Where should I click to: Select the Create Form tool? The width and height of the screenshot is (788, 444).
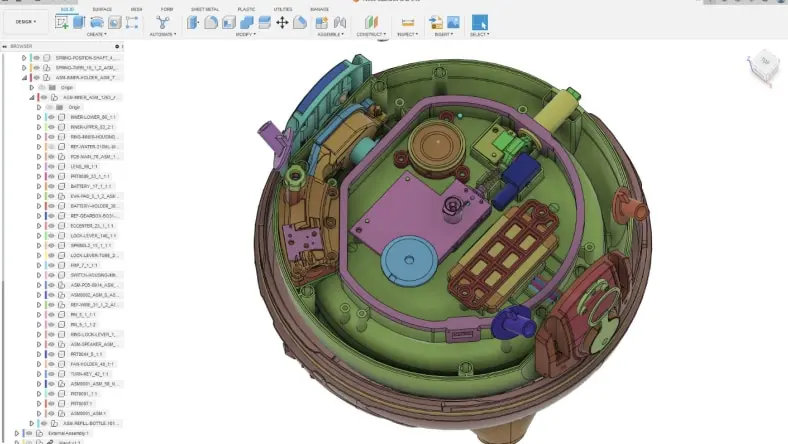97,22
